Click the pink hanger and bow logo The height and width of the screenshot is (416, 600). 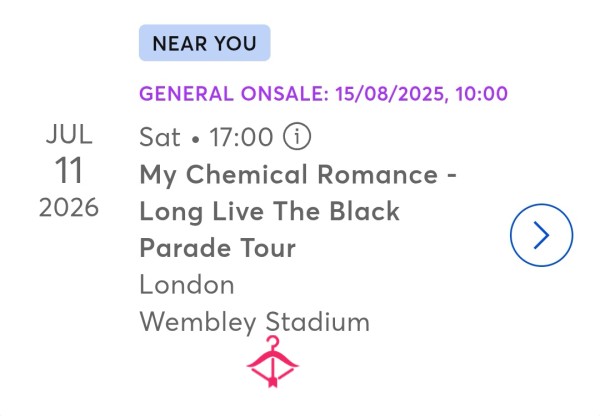pyautogui.click(x=272, y=362)
